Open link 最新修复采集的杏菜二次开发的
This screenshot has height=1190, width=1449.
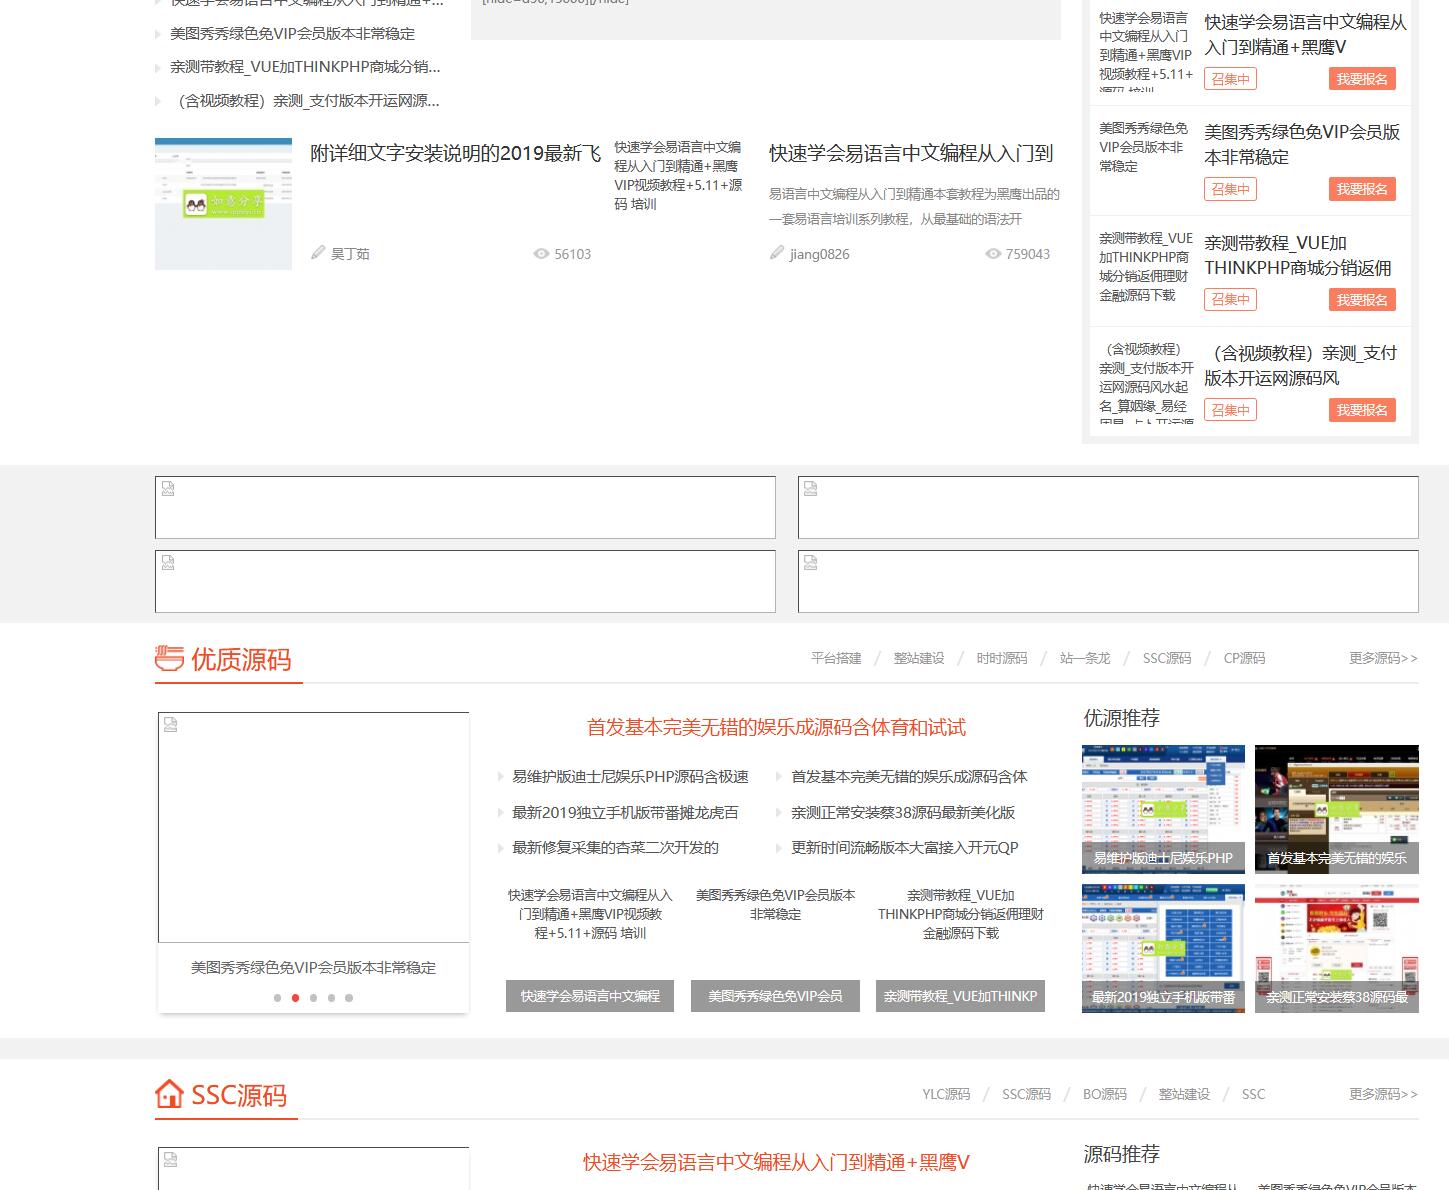pos(615,848)
